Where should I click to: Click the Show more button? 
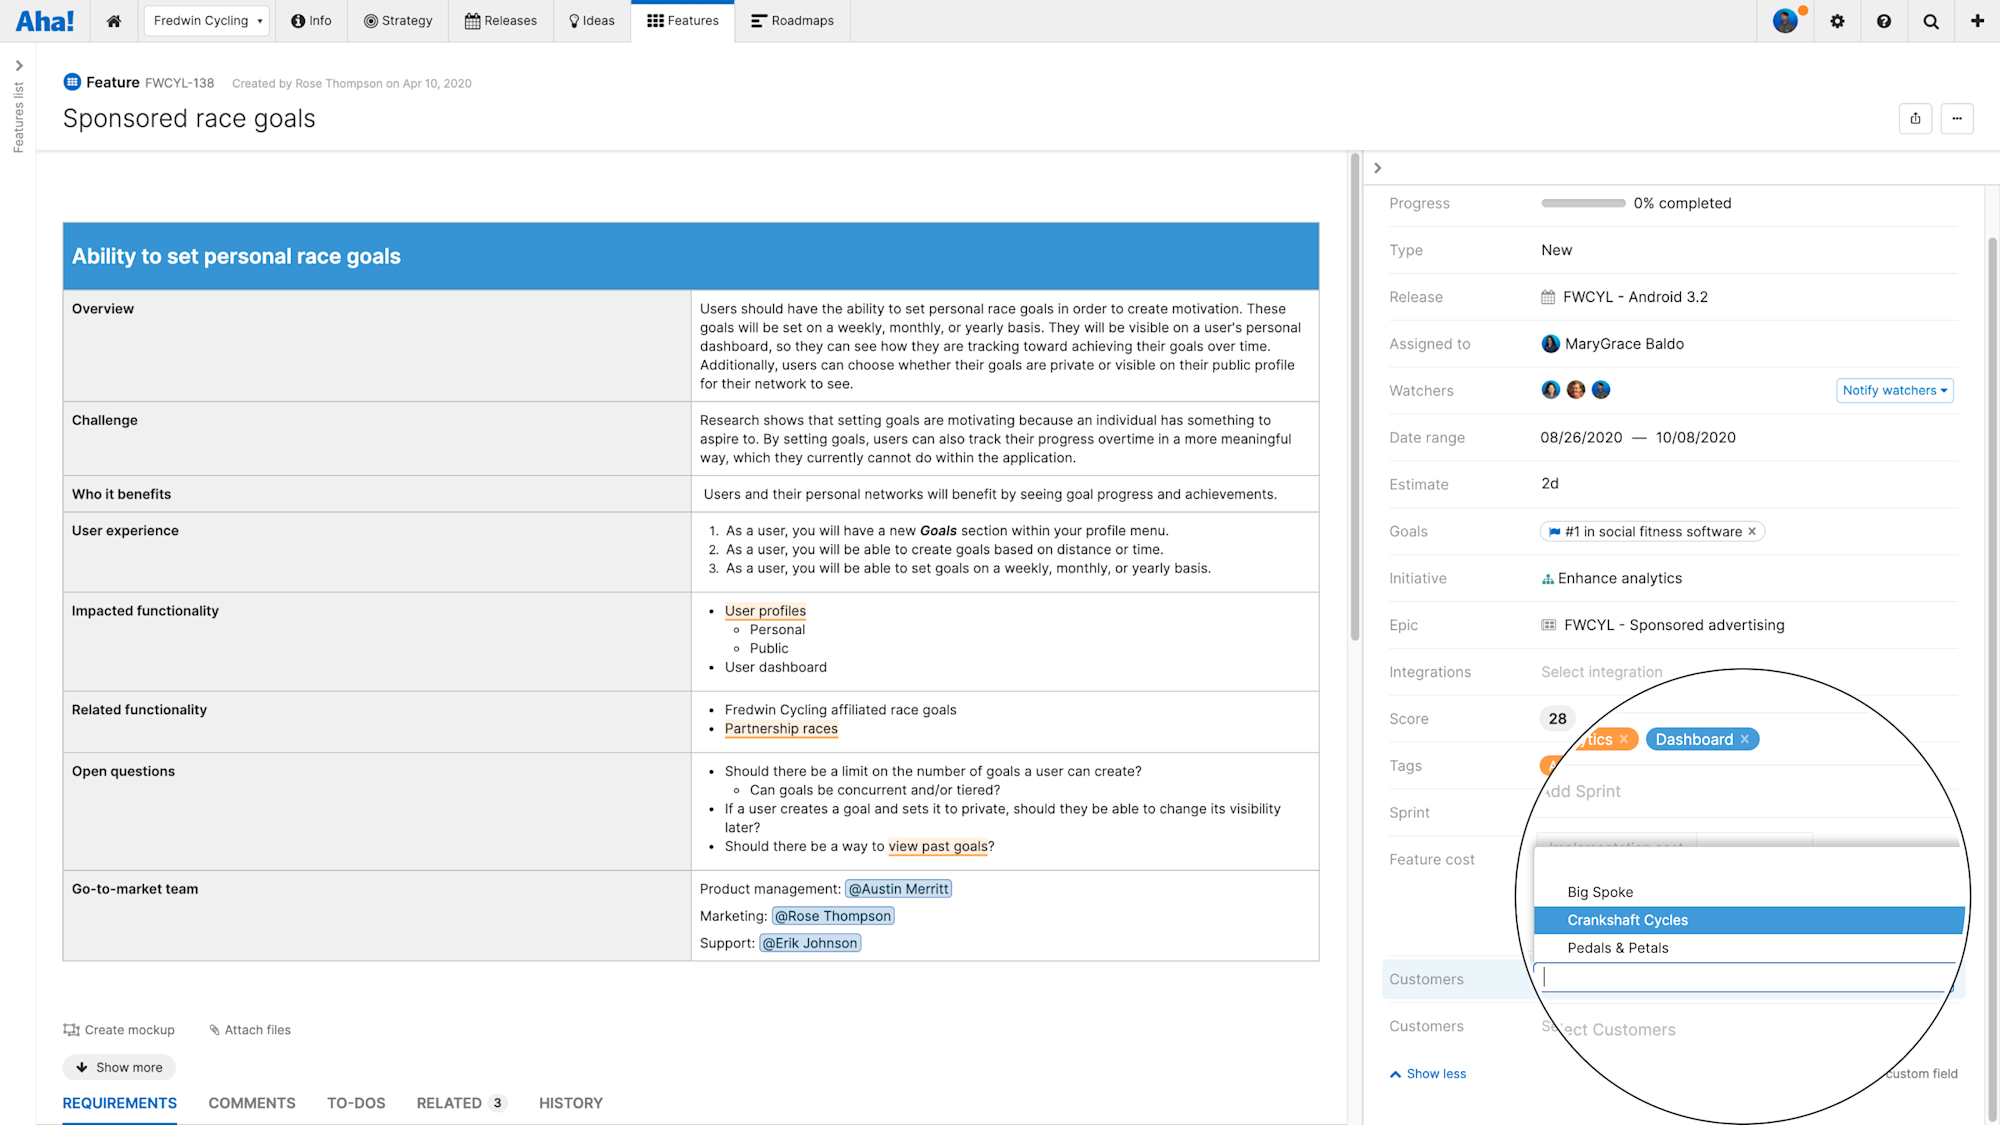(x=119, y=1067)
